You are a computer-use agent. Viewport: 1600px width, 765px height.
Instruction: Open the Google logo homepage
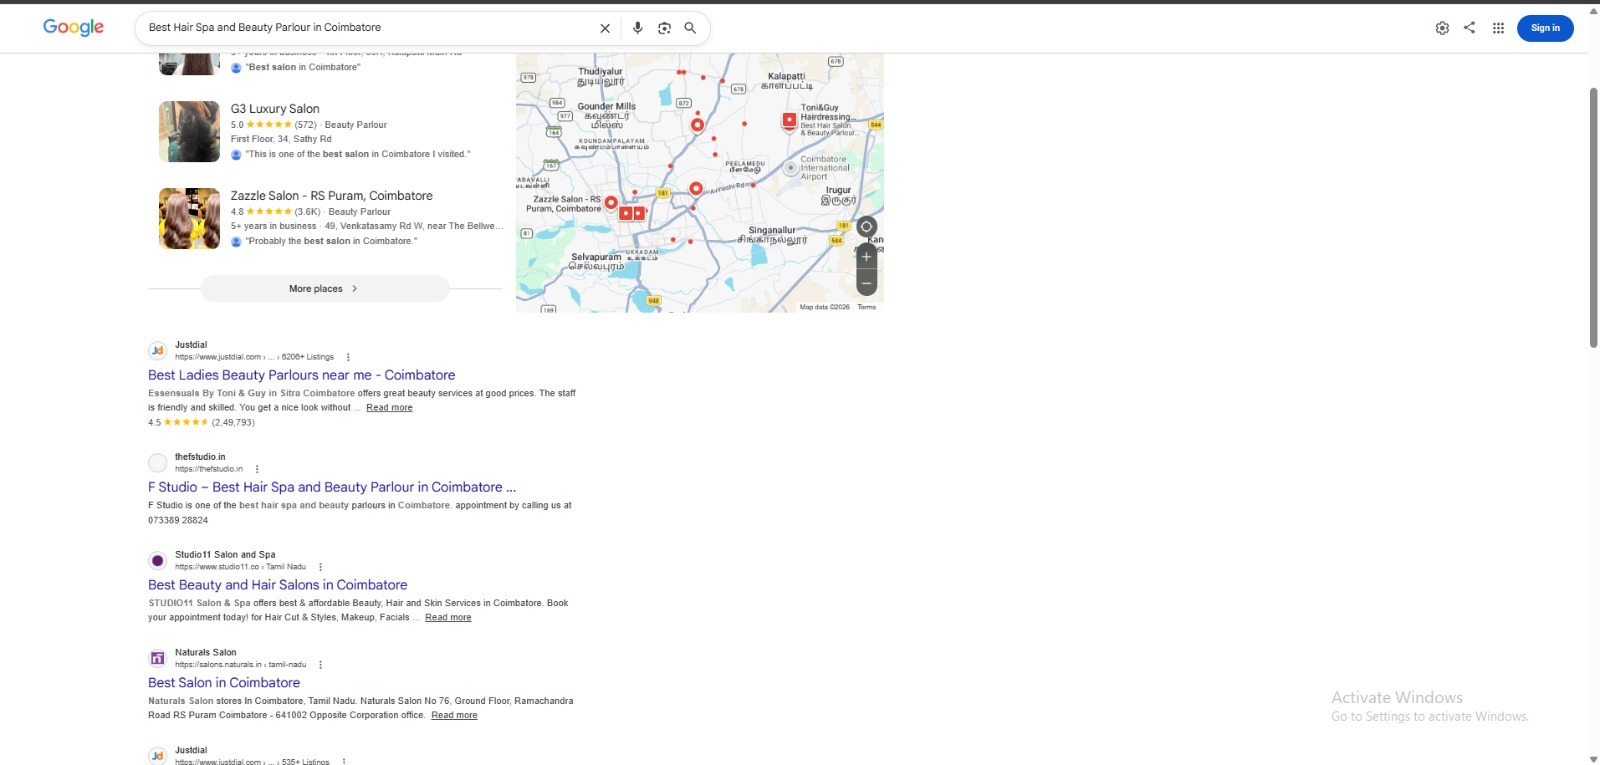73,27
